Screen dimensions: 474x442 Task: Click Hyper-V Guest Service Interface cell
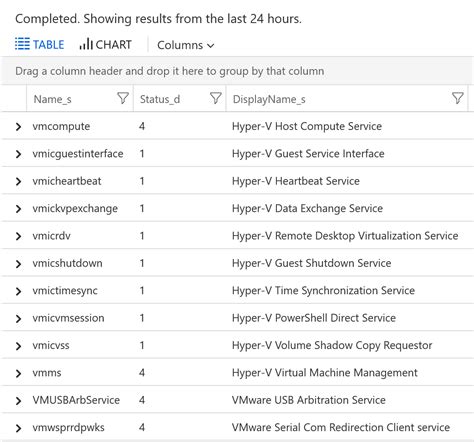click(x=308, y=154)
